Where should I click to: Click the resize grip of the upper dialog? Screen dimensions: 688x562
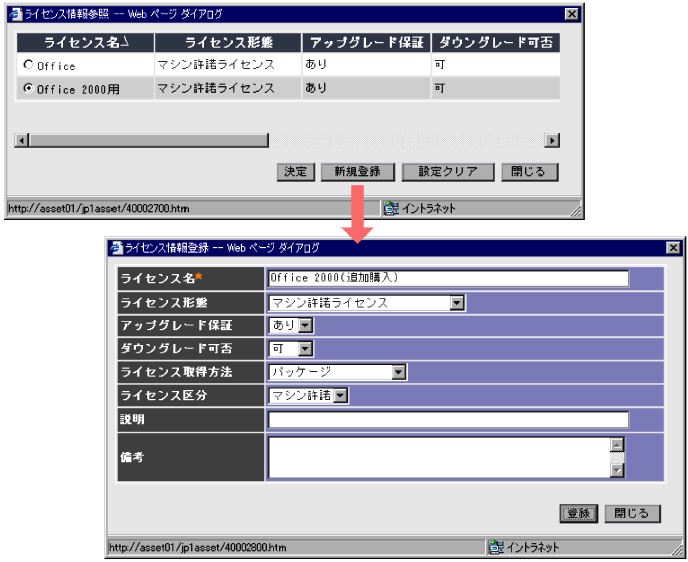click(x=575, y=211)
